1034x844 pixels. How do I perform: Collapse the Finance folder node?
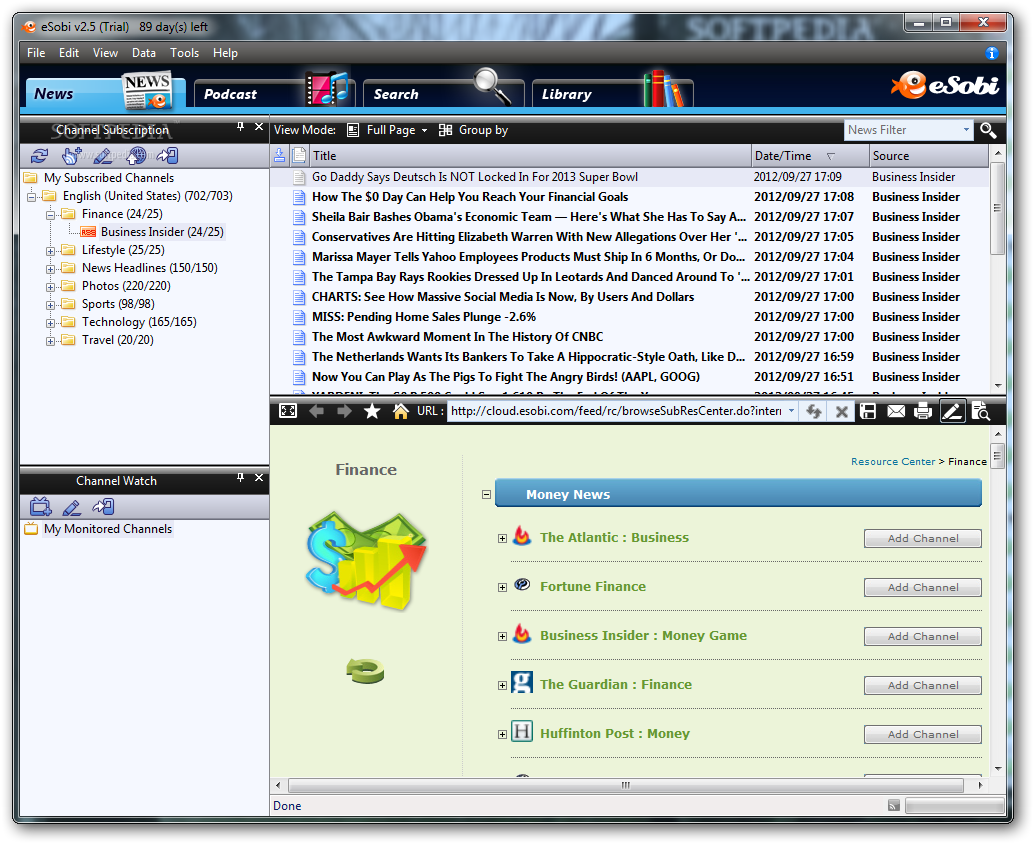tap(50, 214)
